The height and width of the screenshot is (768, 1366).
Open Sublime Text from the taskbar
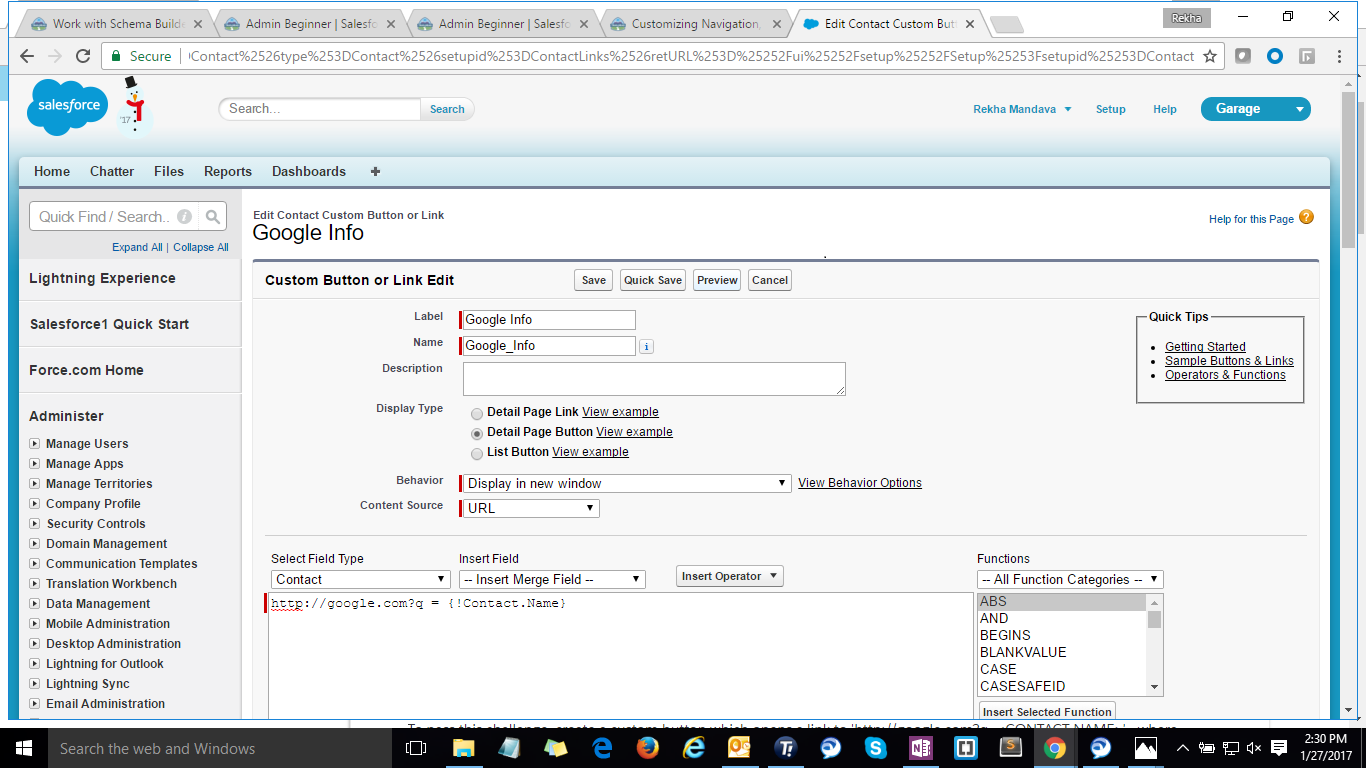[x=1011, y=748]
